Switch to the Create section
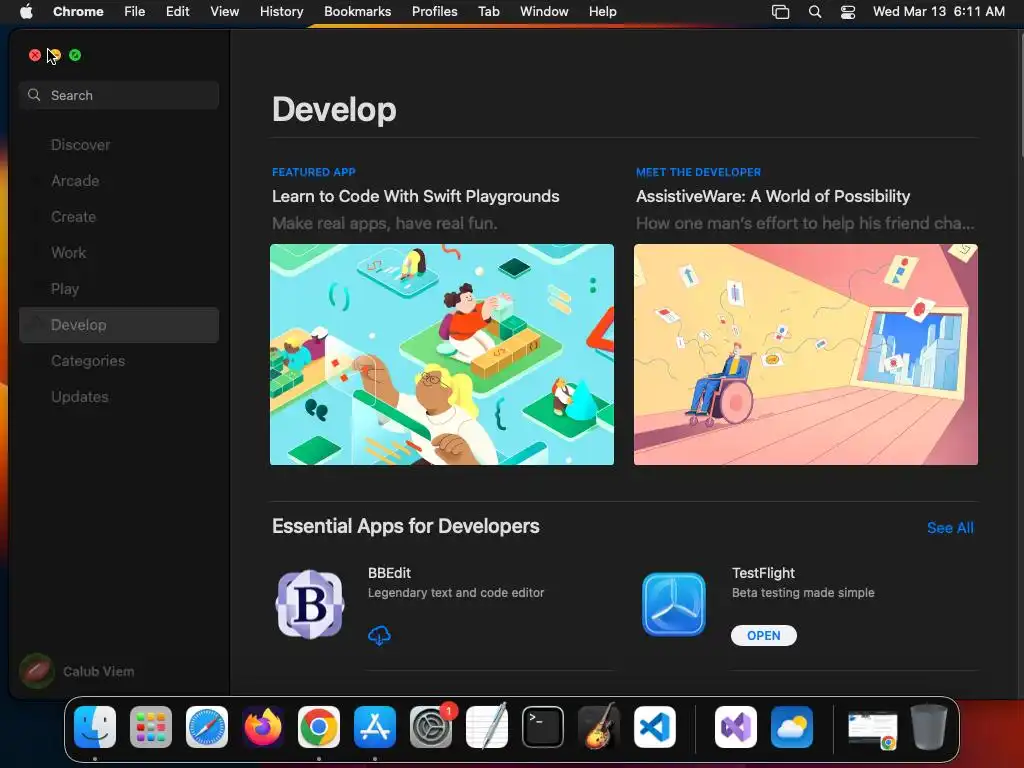1024x768 pixels. pos(119,217)
